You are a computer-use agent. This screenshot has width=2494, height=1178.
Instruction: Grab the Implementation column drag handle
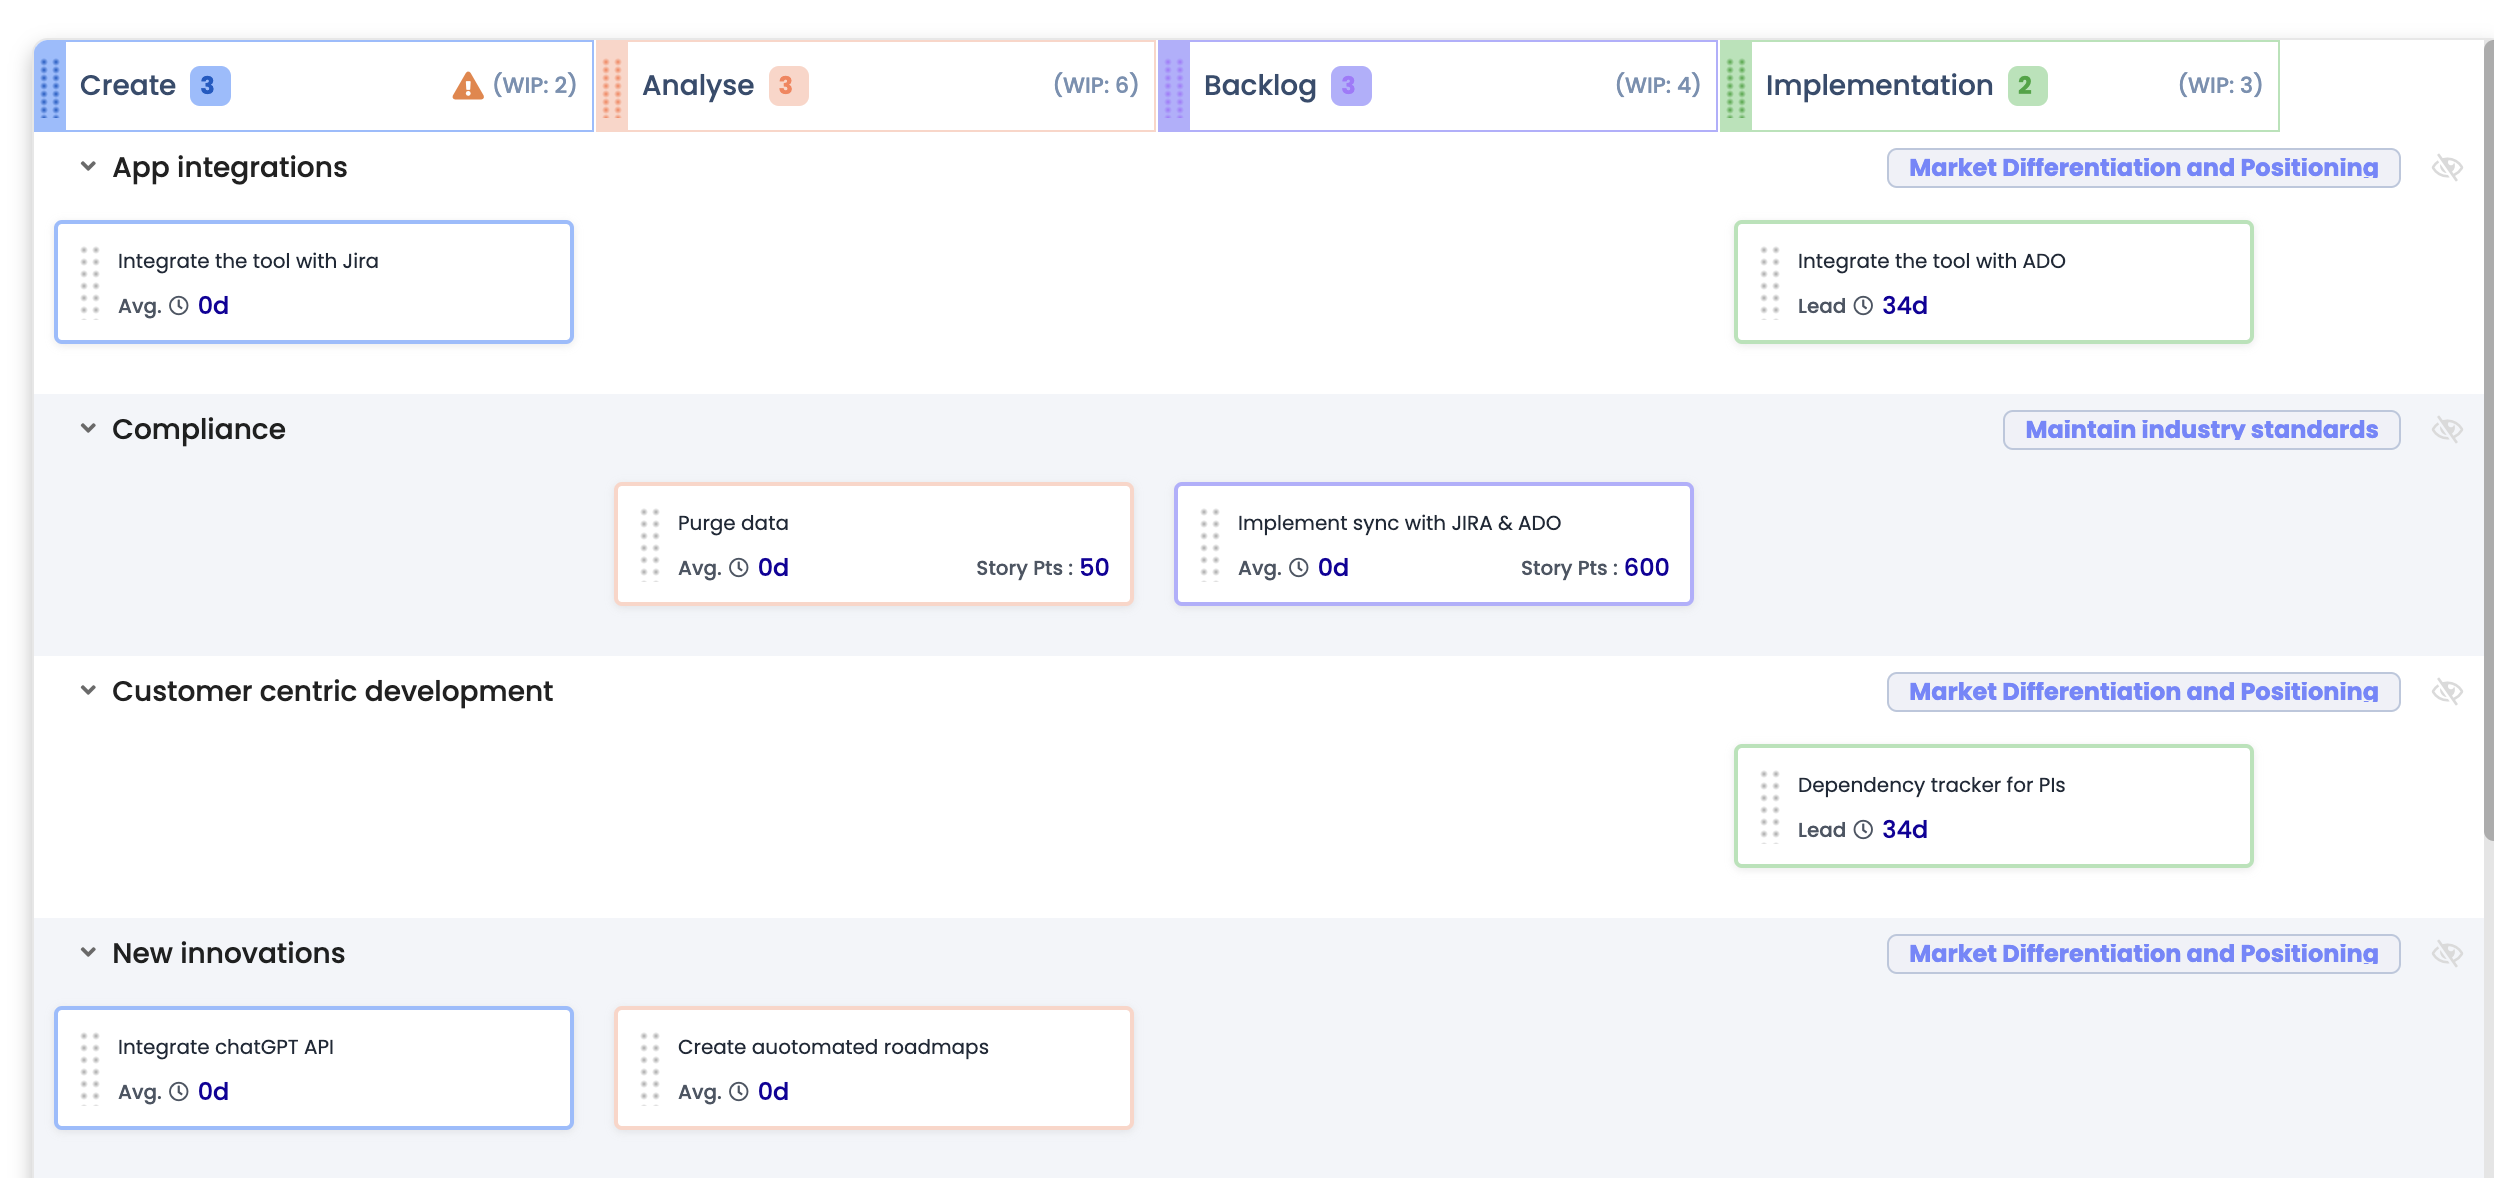[1736, 86]
